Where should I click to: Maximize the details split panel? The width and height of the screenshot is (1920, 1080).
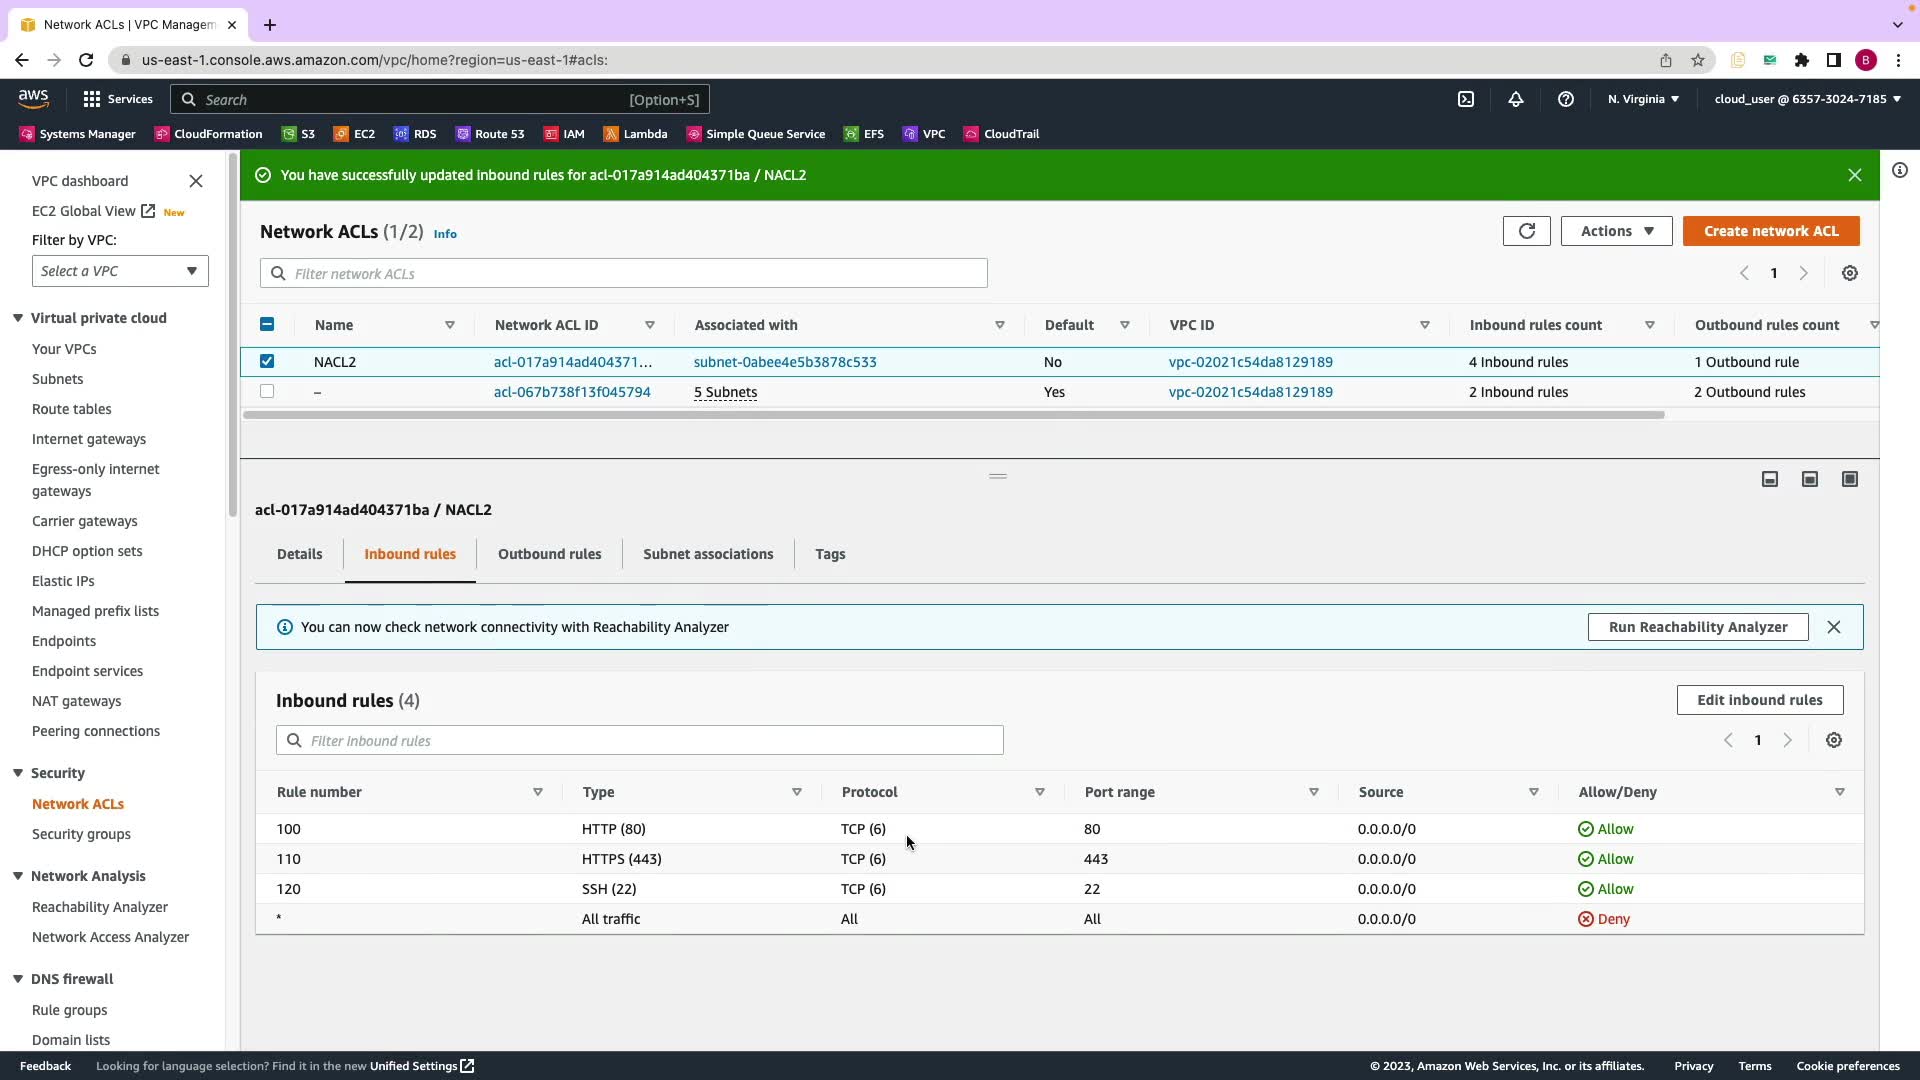[x=1849, y=479]
